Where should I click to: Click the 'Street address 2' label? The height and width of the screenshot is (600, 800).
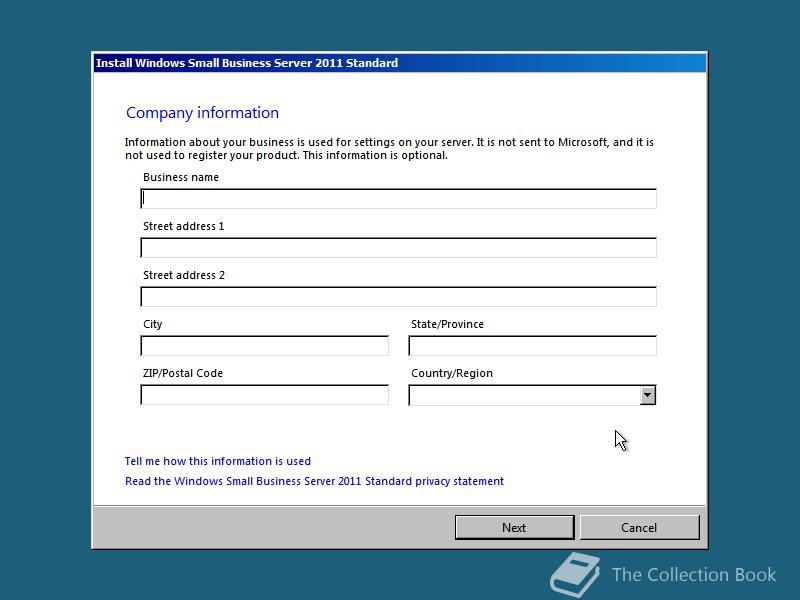coord(184,275)
